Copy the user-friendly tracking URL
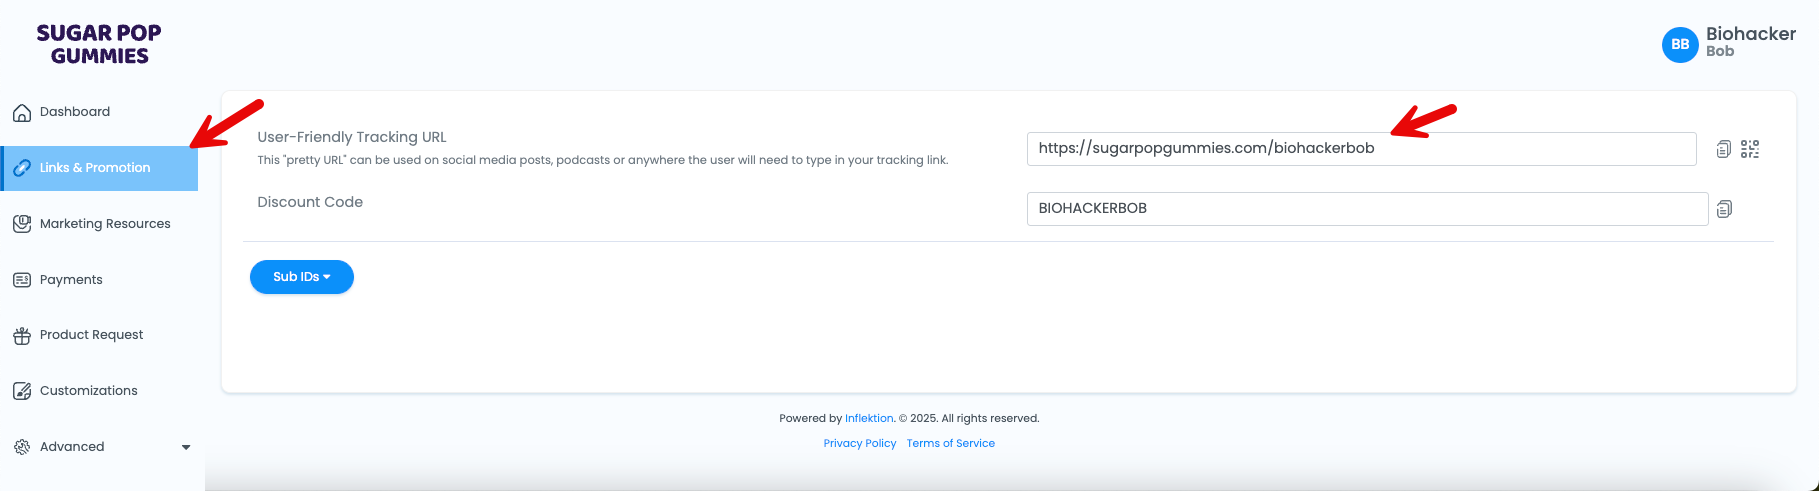This screenshot has width=1819, height=491. click(x=1723, y=149)
